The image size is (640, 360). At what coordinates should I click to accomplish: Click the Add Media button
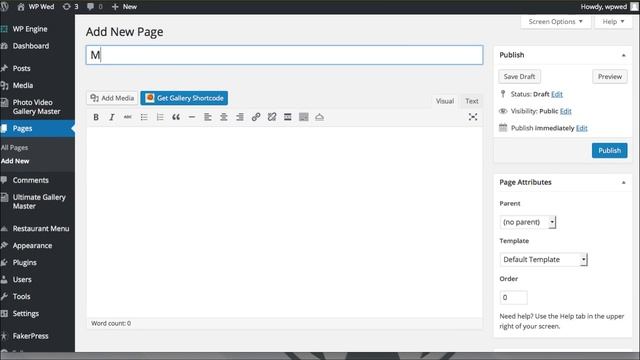pyautogui.click(x=112, y=98)
